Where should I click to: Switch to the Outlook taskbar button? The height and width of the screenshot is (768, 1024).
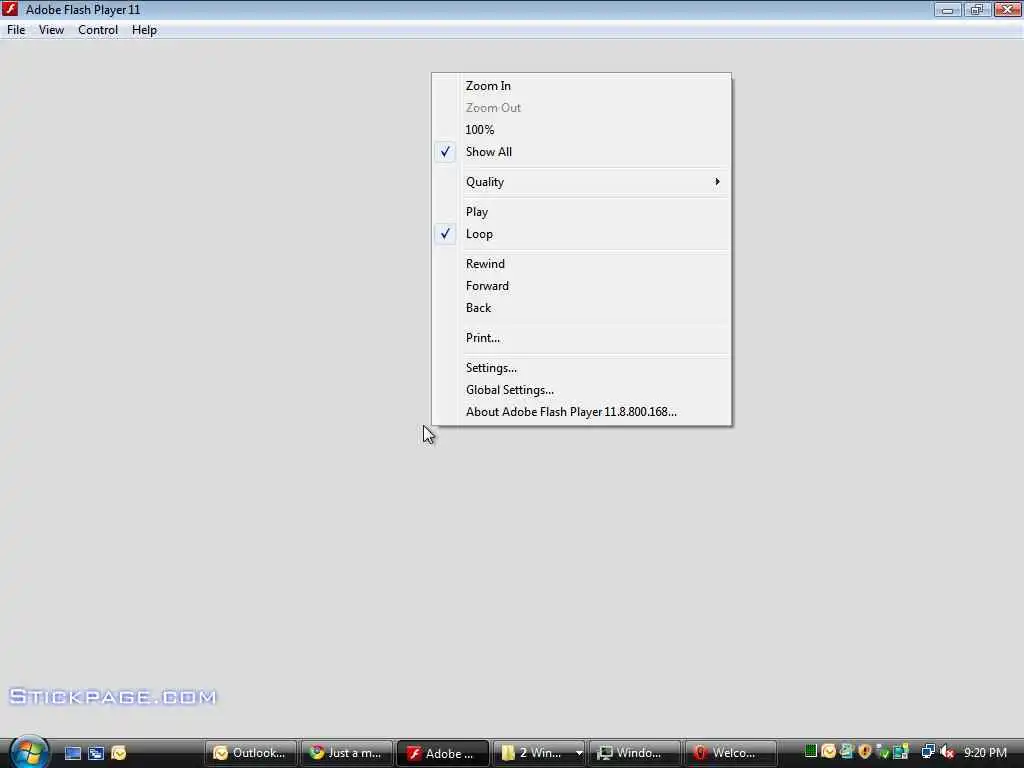[251, 753]
